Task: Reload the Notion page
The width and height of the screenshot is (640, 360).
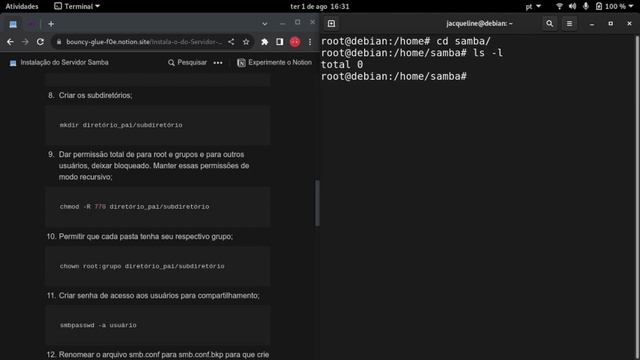Action: click(40, 42)
